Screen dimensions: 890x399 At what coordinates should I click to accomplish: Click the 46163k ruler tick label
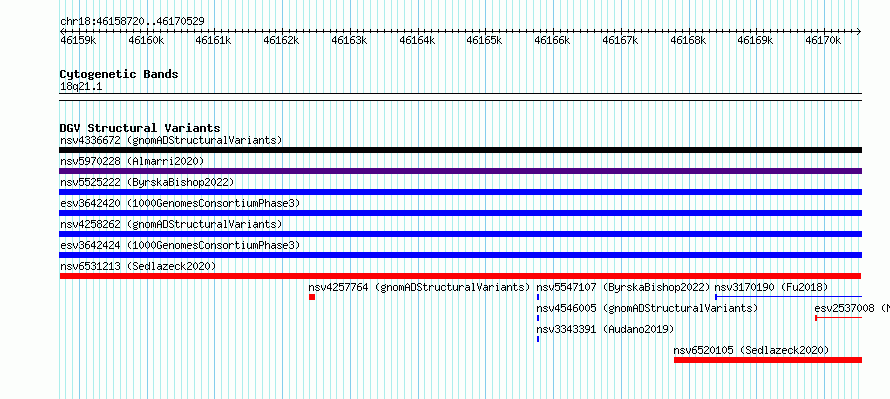tap(349, 40)
